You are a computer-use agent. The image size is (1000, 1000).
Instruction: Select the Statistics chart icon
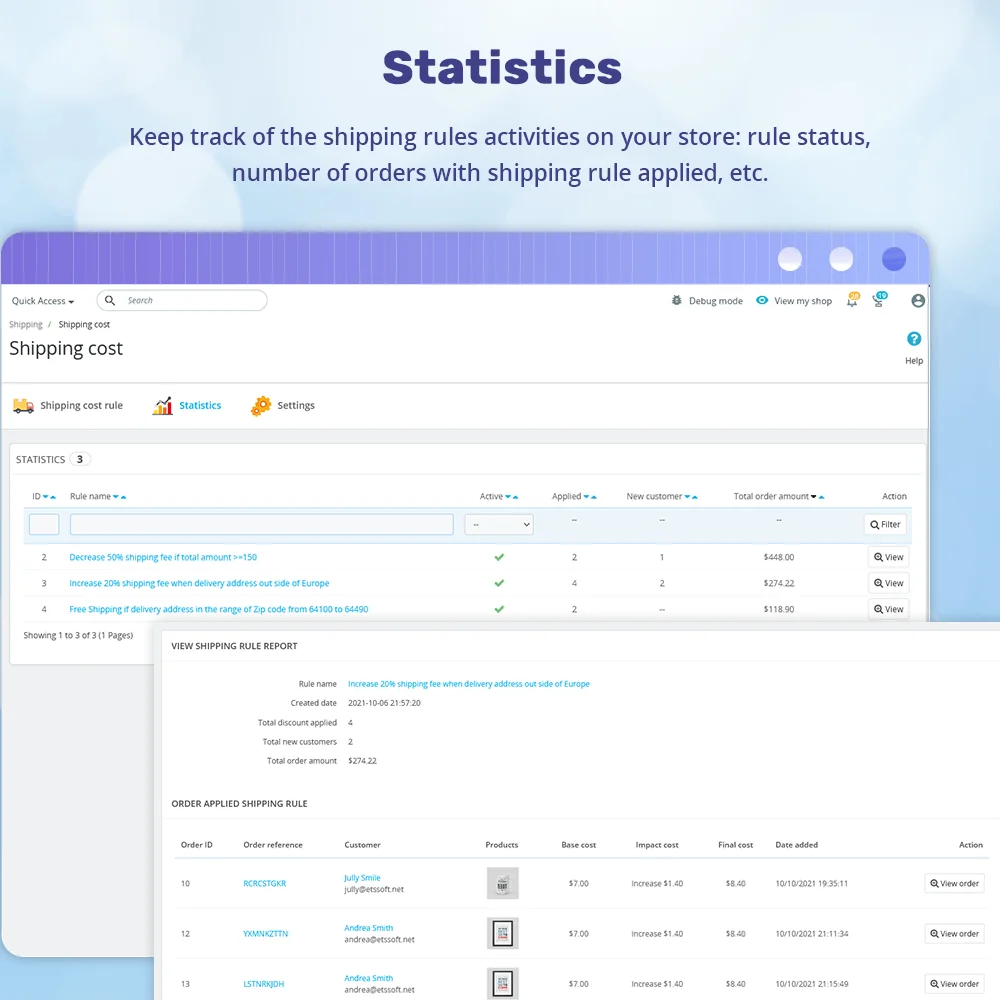tap(163, 405)
